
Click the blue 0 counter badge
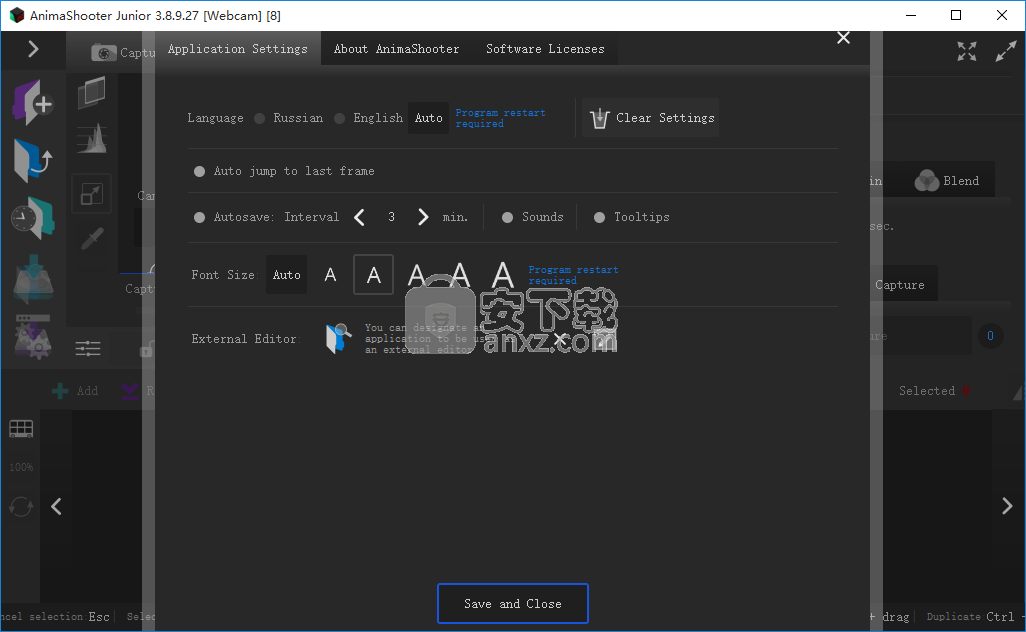990,336
